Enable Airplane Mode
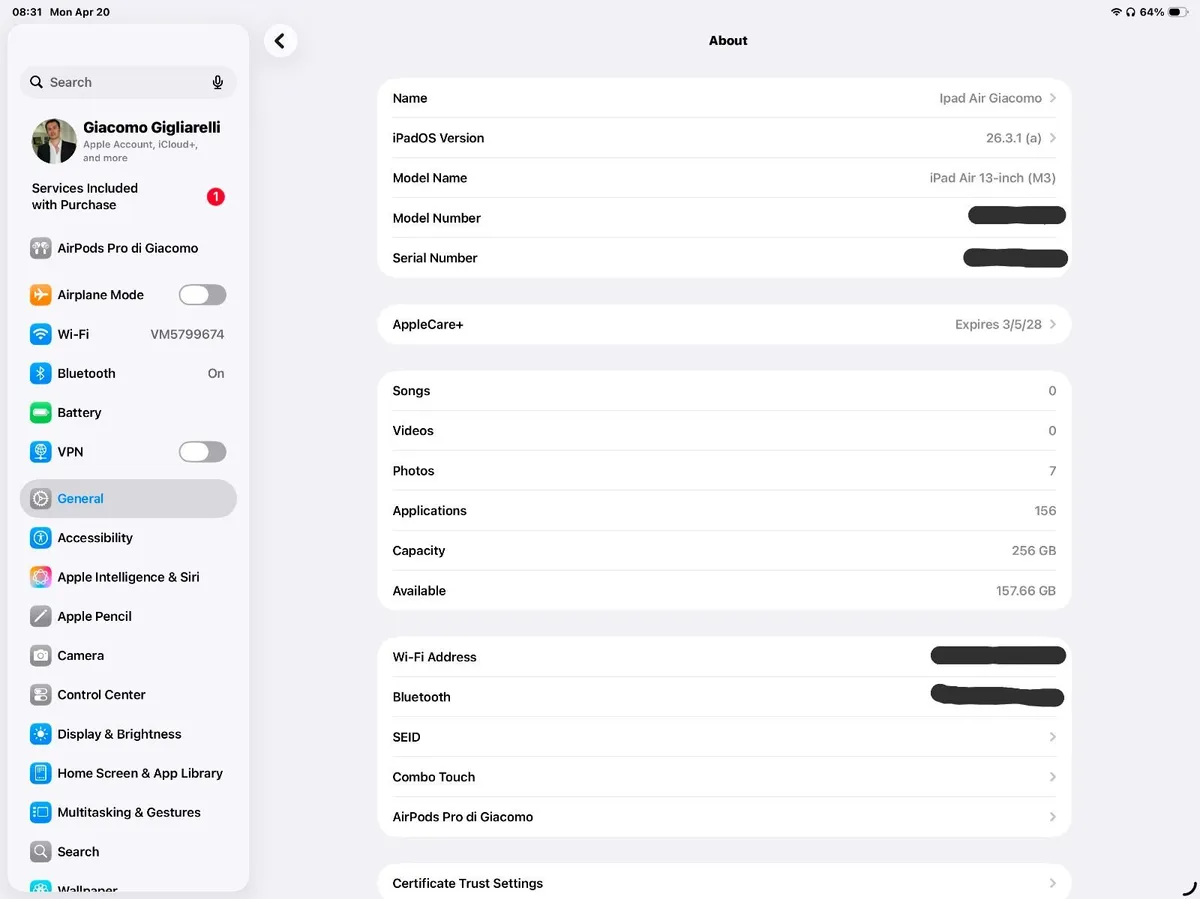1200x899 pixels. [202, 294]
